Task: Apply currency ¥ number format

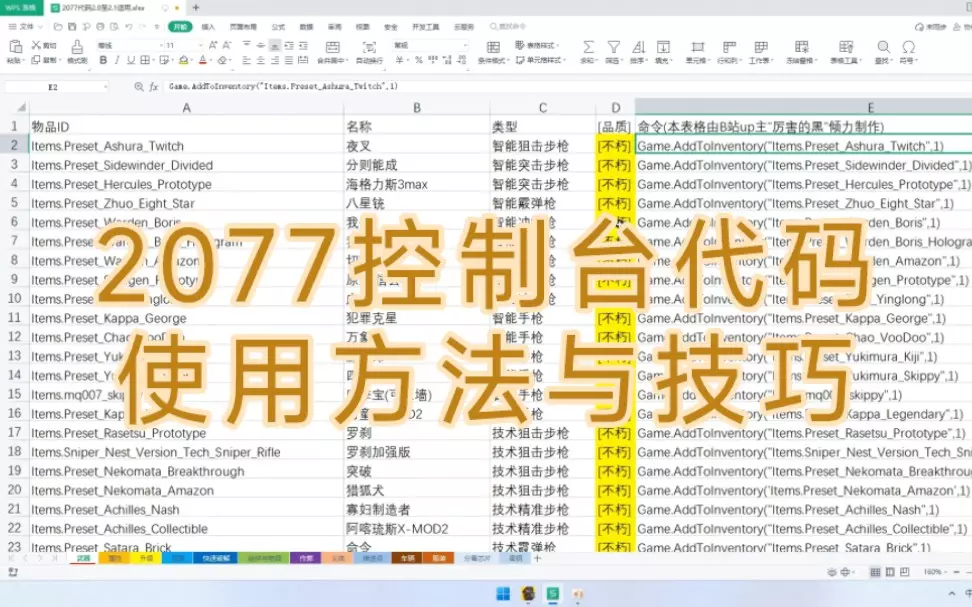Action: click(400, 60)
